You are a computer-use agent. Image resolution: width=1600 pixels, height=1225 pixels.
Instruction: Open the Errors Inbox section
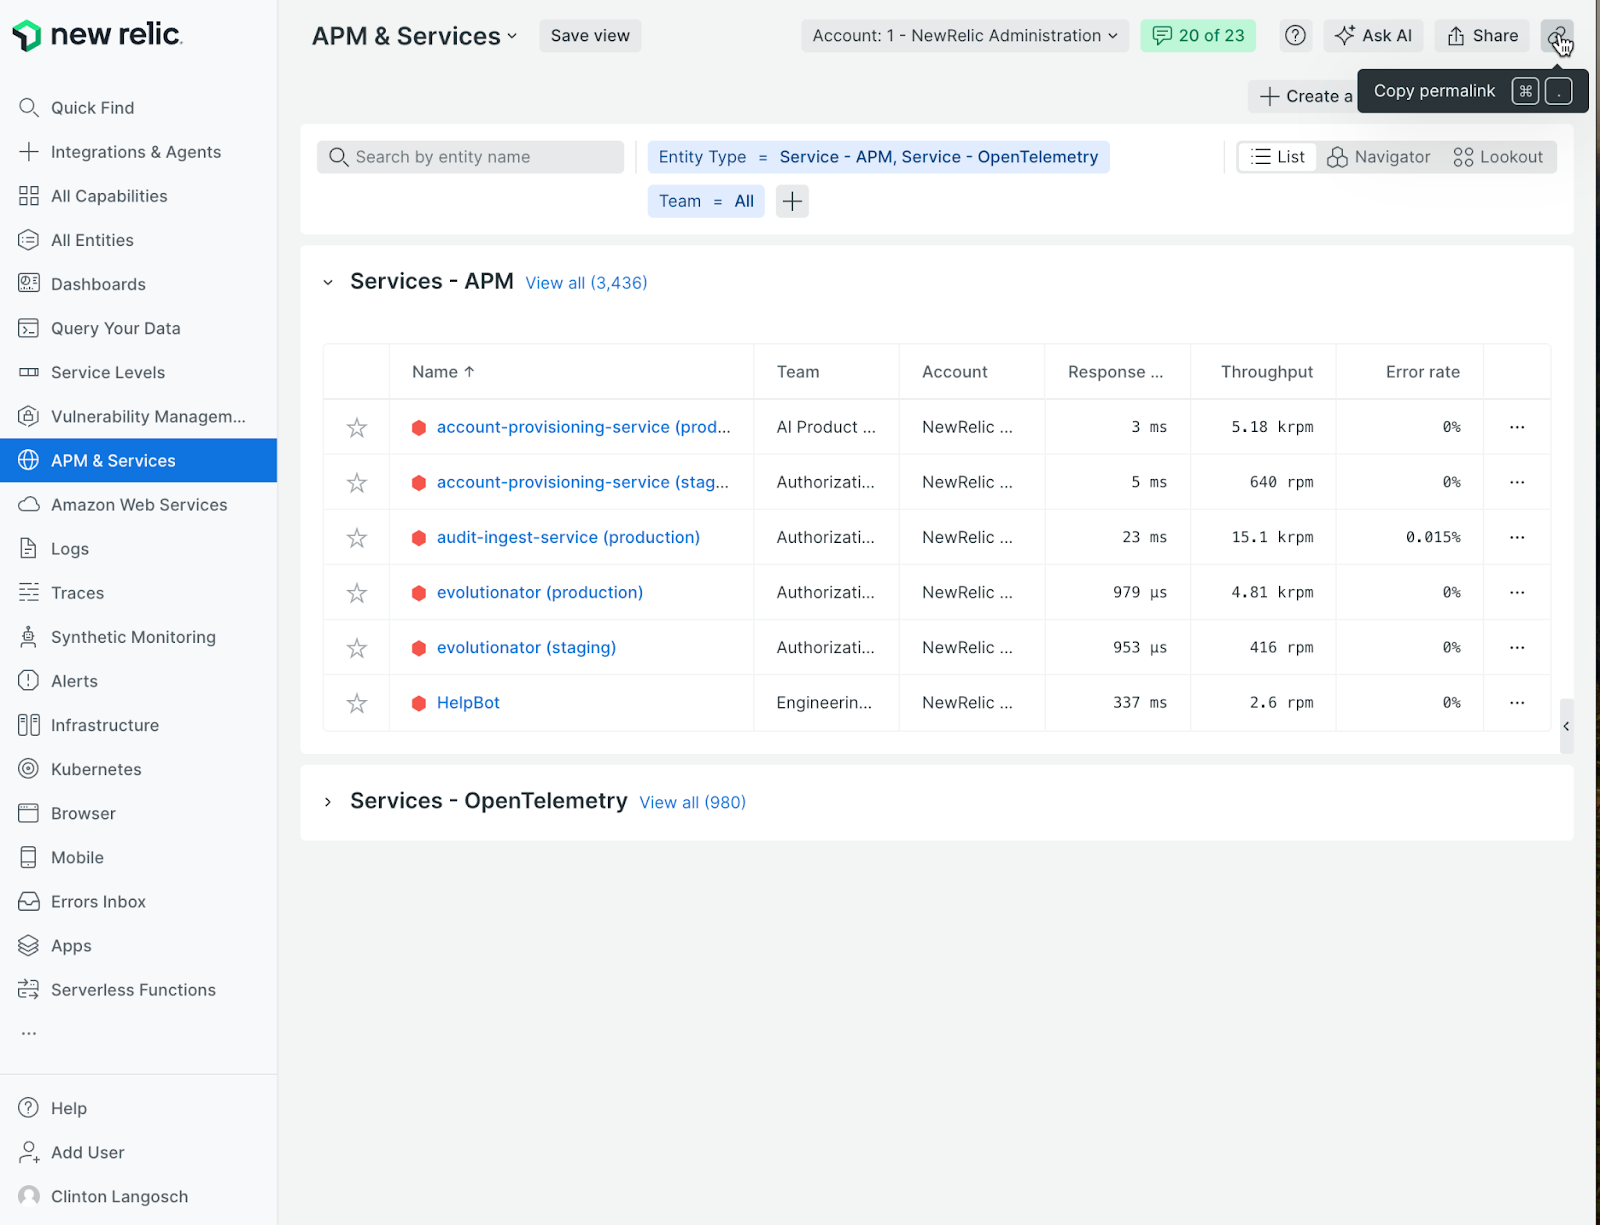[97, 901]
